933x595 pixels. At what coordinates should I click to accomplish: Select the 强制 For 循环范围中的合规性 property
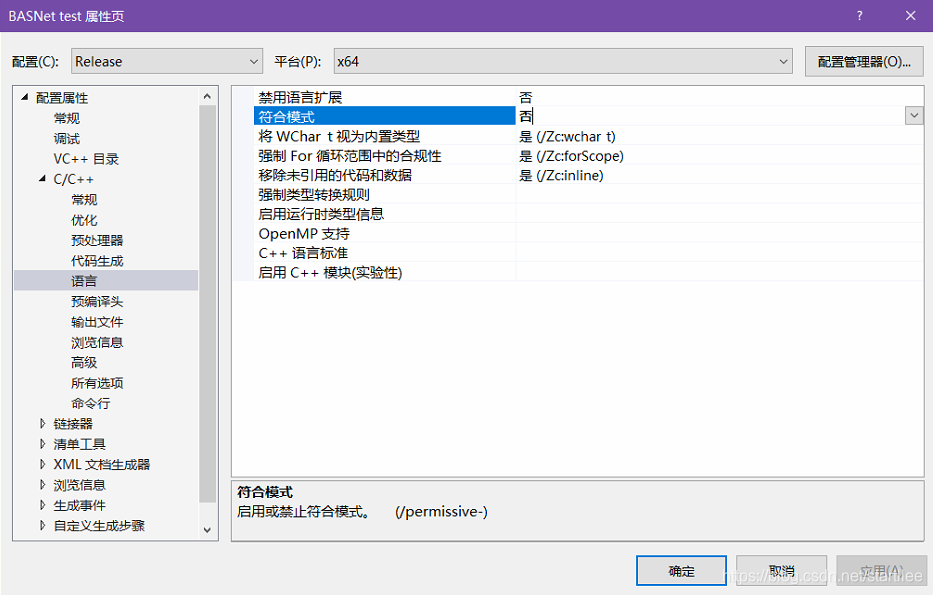click(350, 156)
